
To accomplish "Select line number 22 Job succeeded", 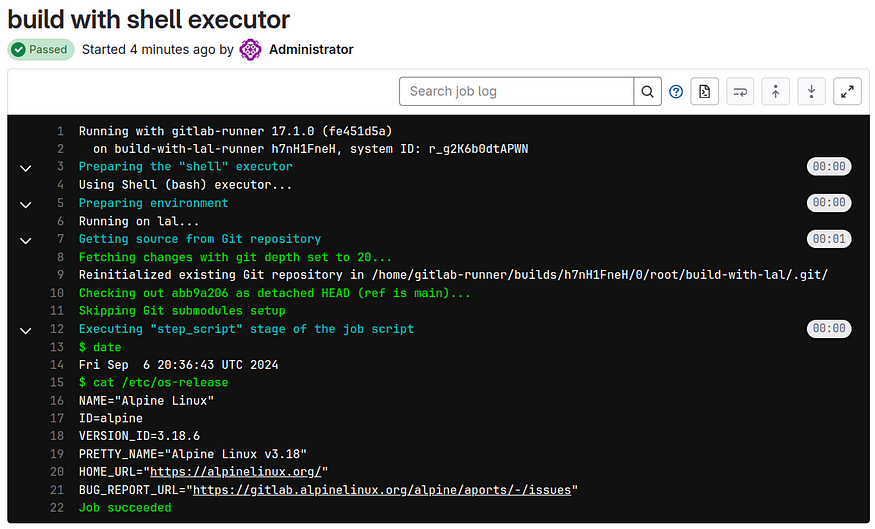I will pyautogui.click(x=57, y=508).
